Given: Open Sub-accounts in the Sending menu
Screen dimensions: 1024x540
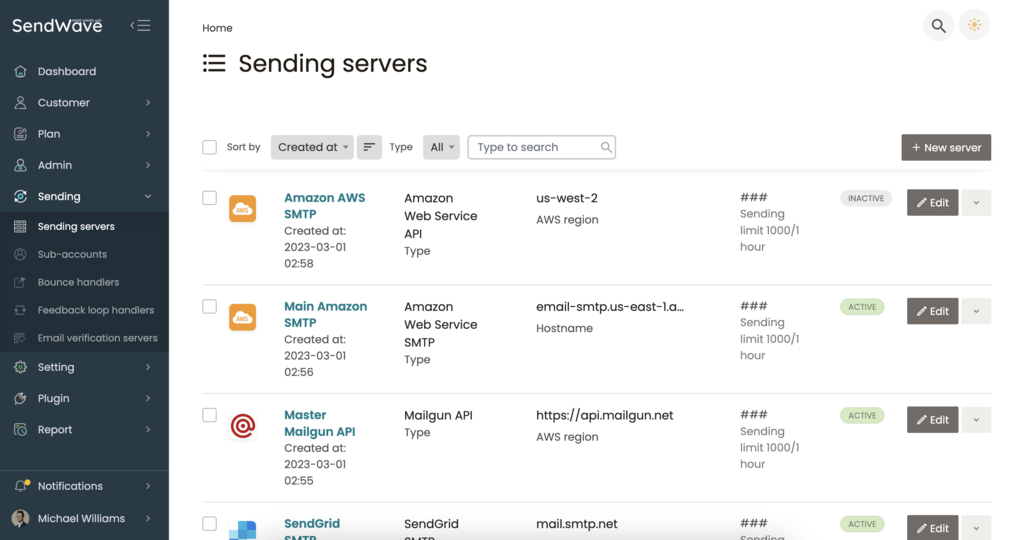Looking at the screenshot, I should coord(72,254).
